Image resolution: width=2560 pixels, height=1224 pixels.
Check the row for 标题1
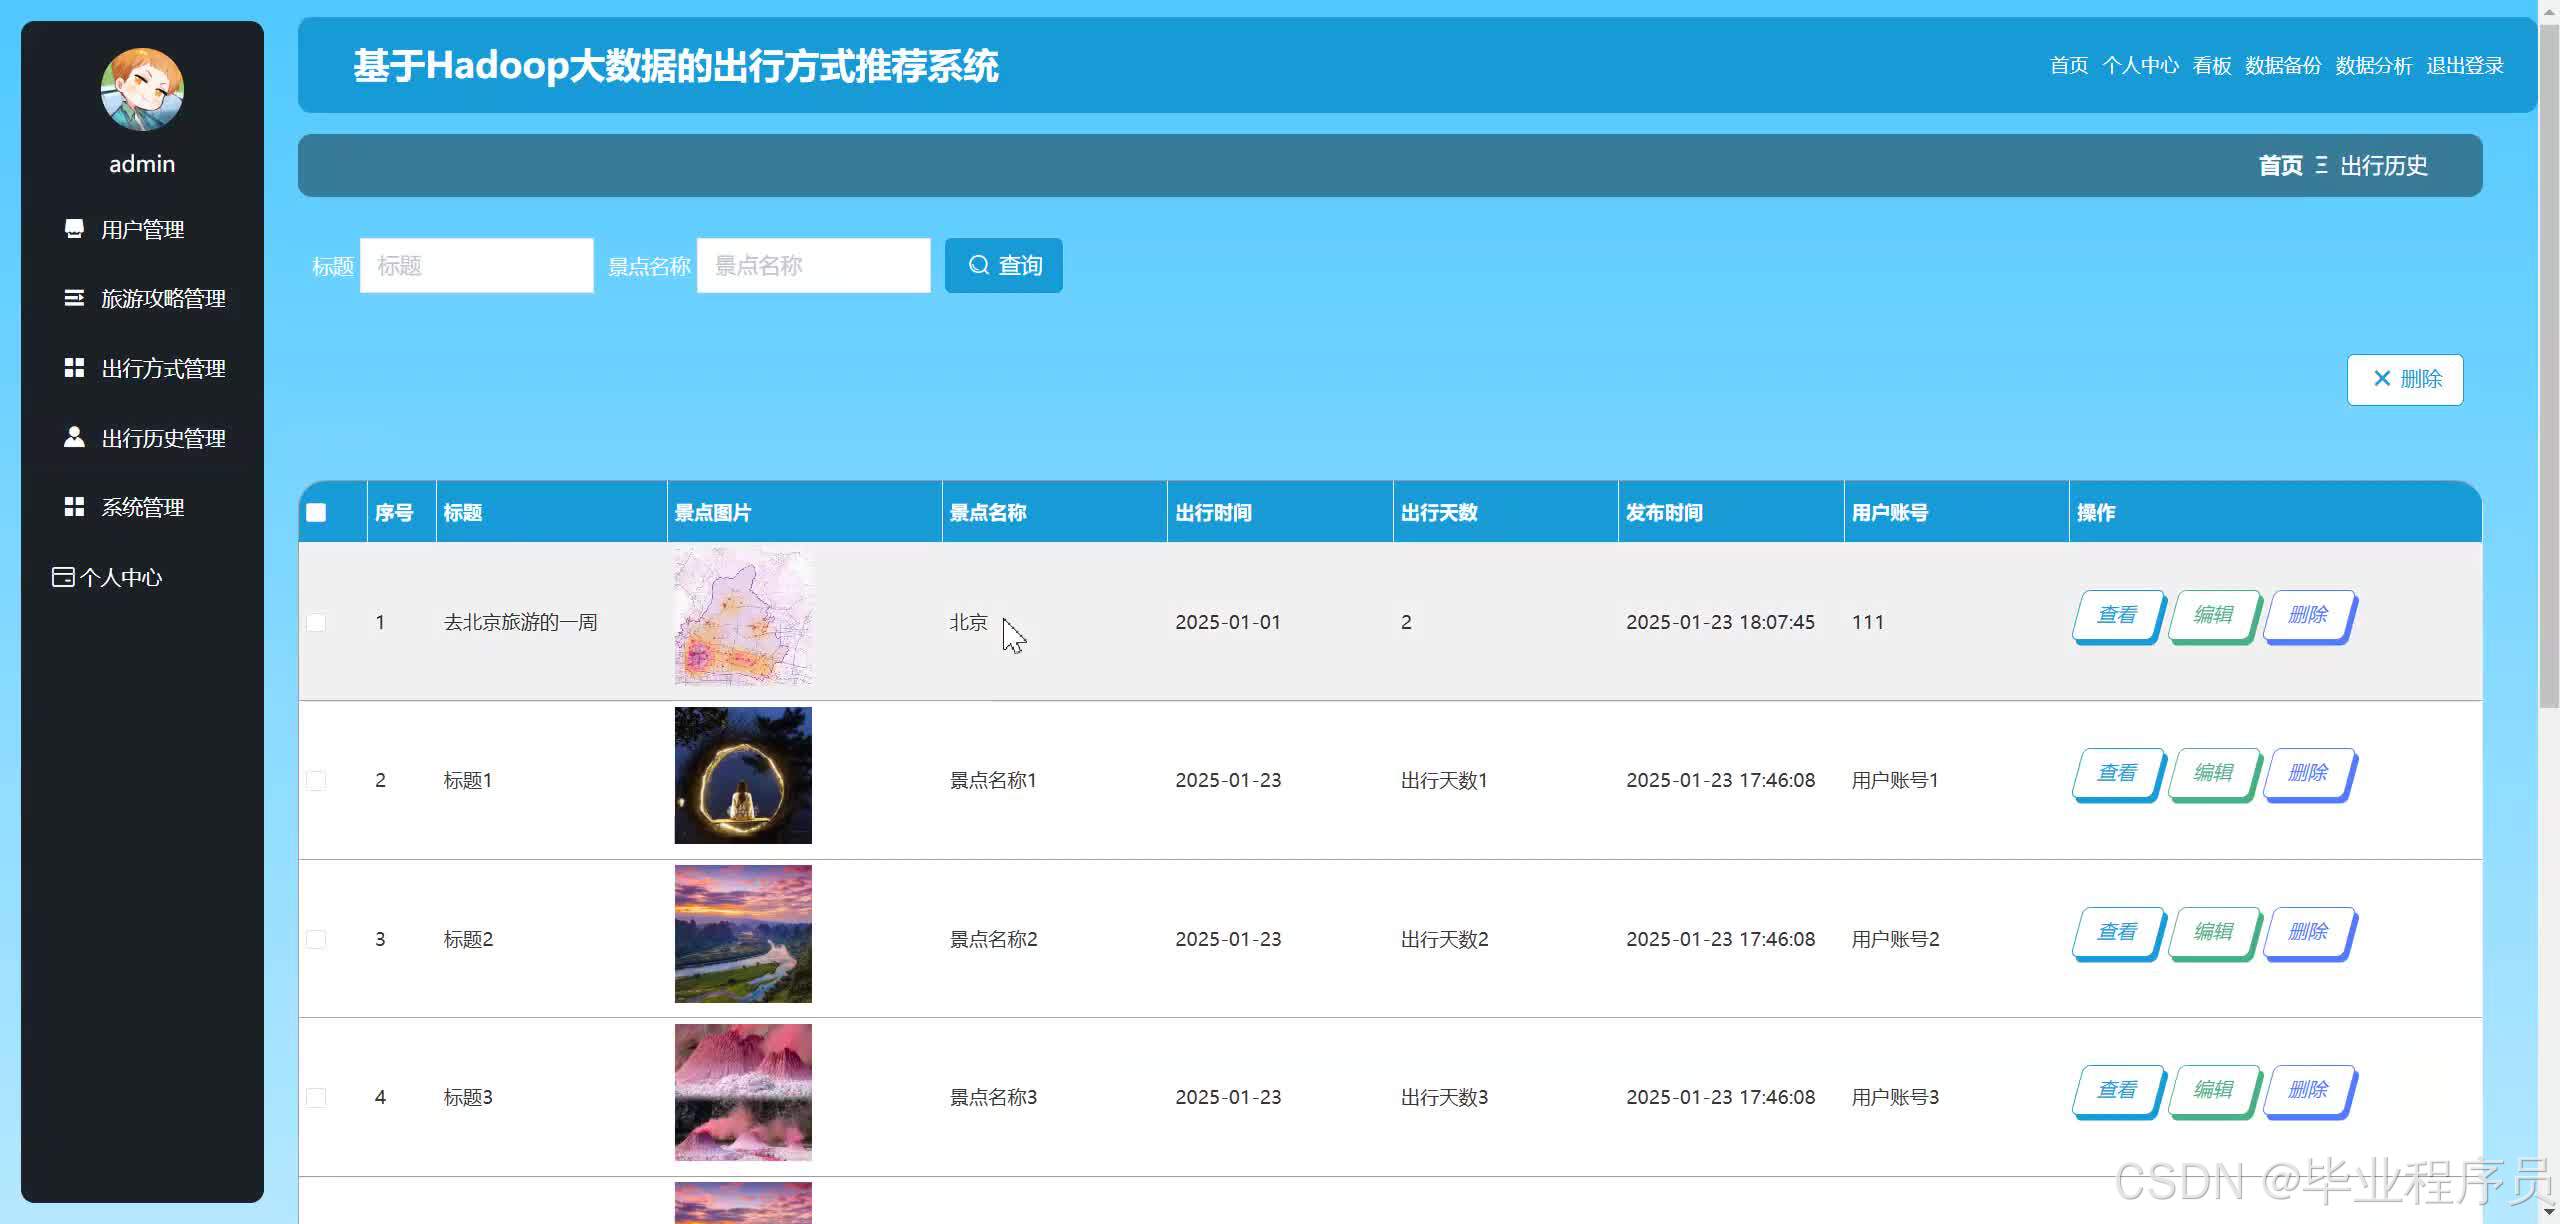tap(316, 780)
